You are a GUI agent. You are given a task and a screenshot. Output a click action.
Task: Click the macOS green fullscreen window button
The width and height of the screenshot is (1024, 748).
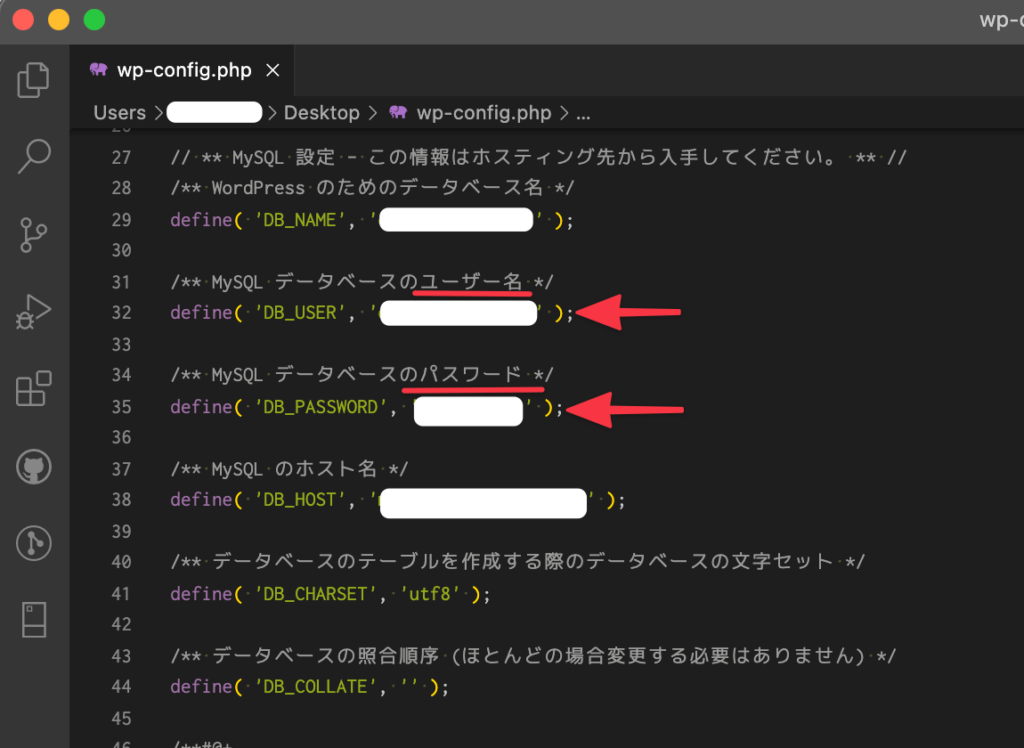click(94, 20)
